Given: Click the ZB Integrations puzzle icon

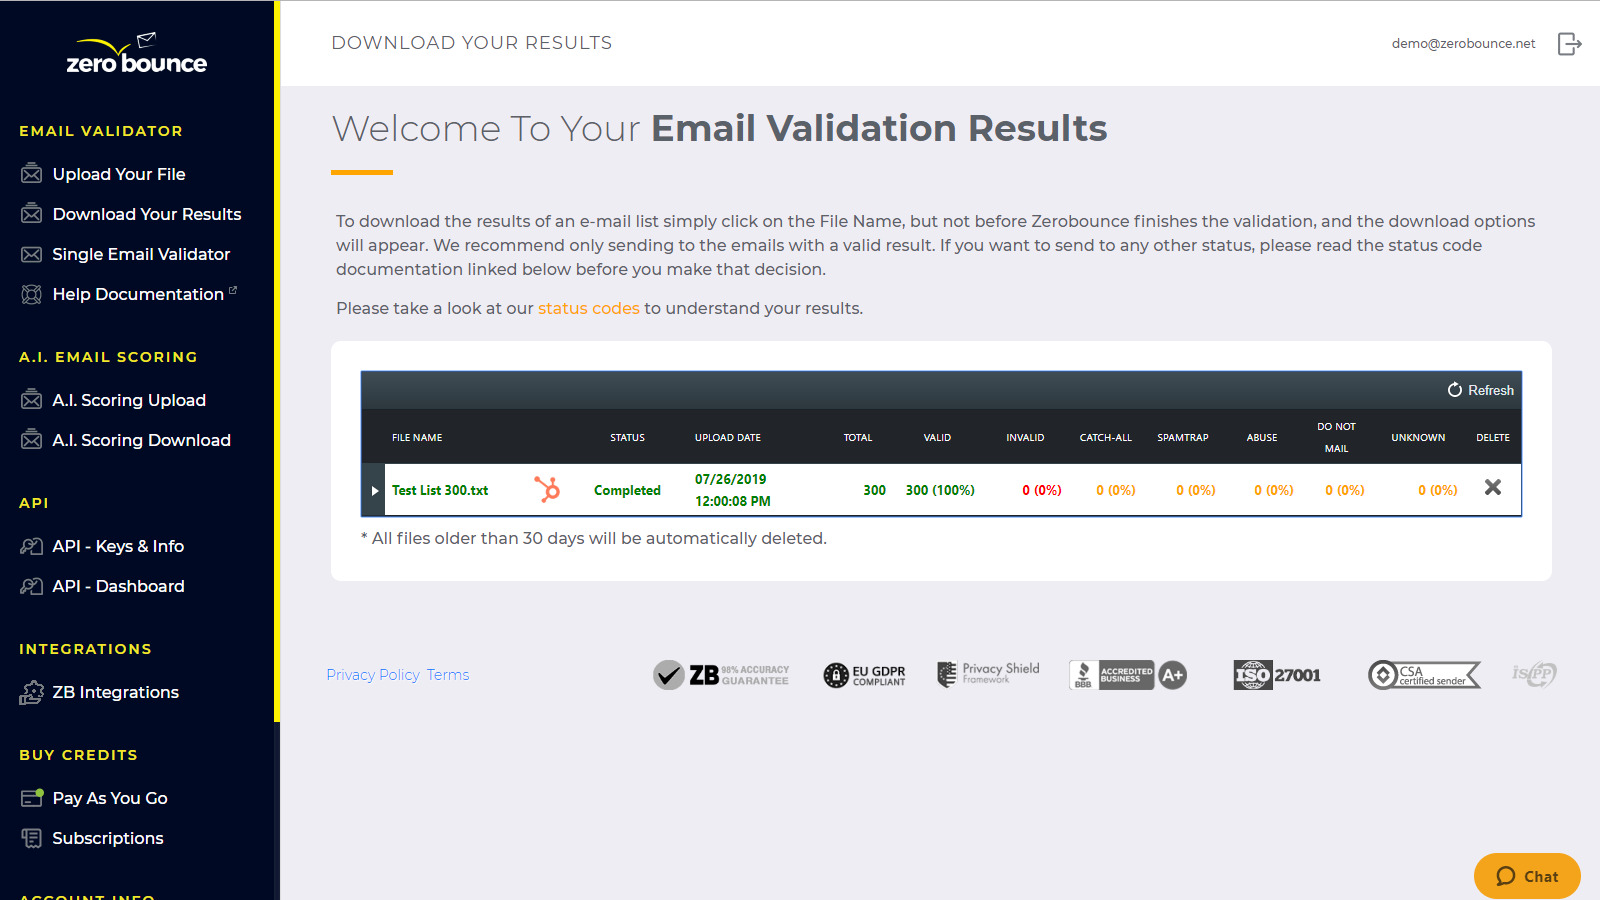Looking at the screenshot, I should coord(32,692).
